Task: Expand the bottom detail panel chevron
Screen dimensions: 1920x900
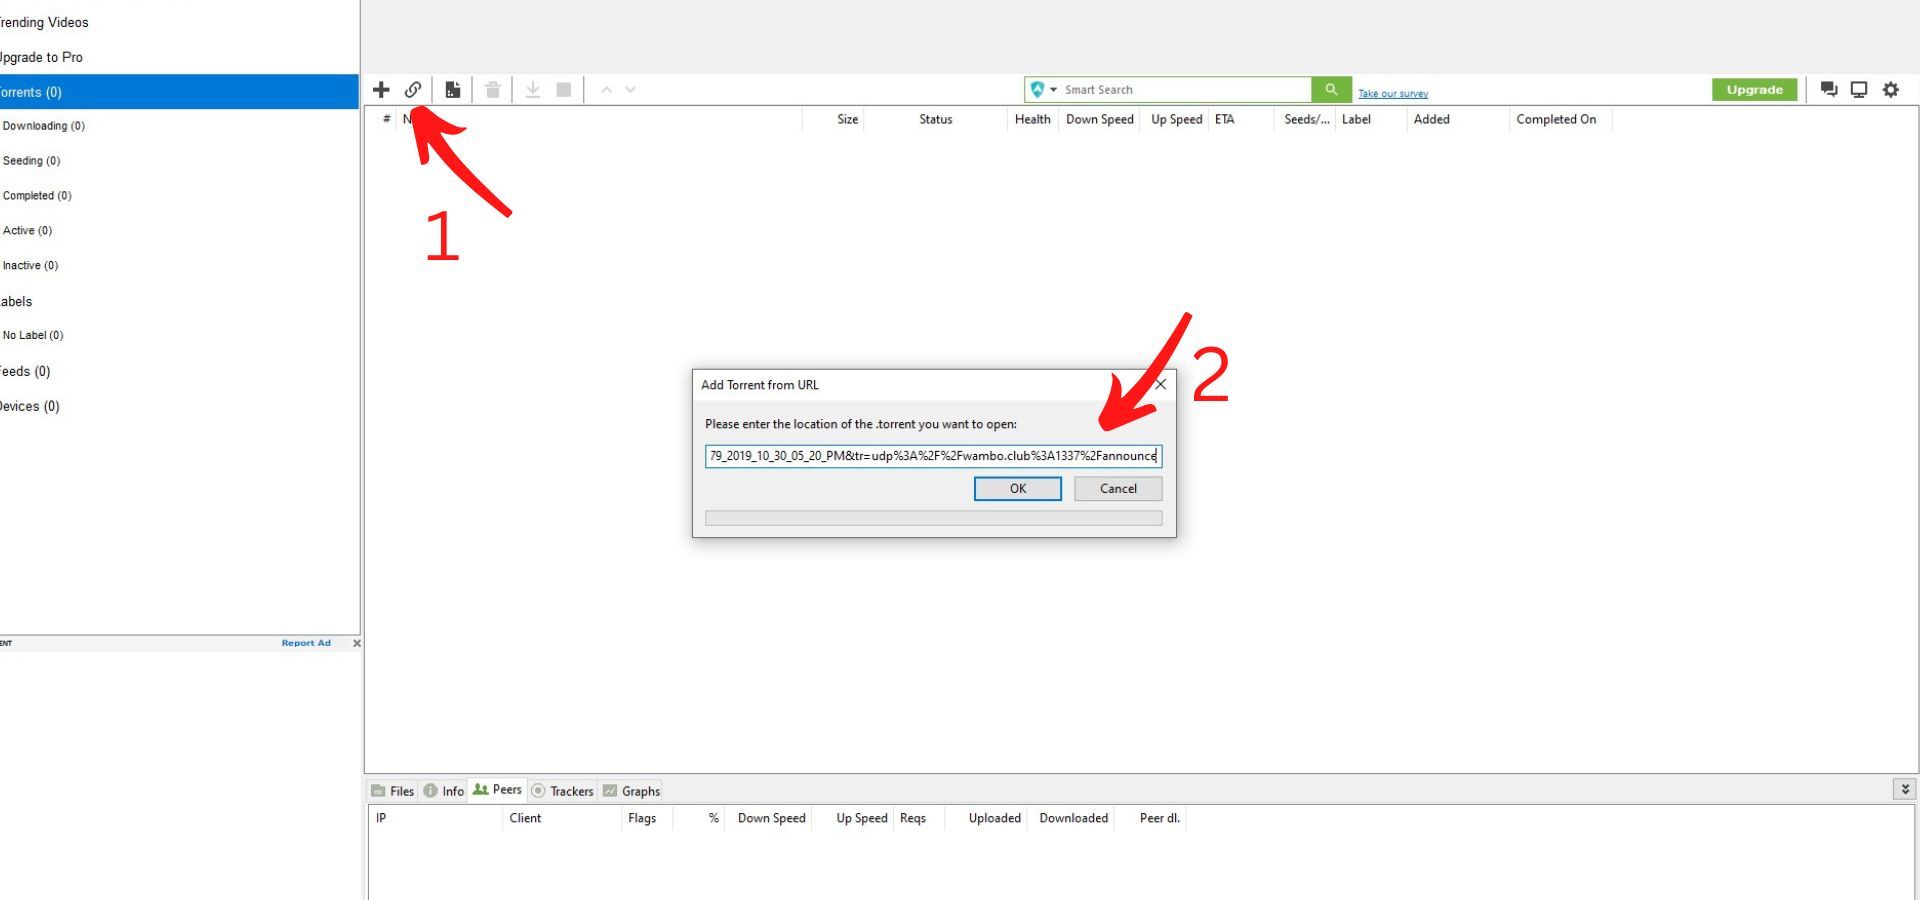Action: point(1904,789)
